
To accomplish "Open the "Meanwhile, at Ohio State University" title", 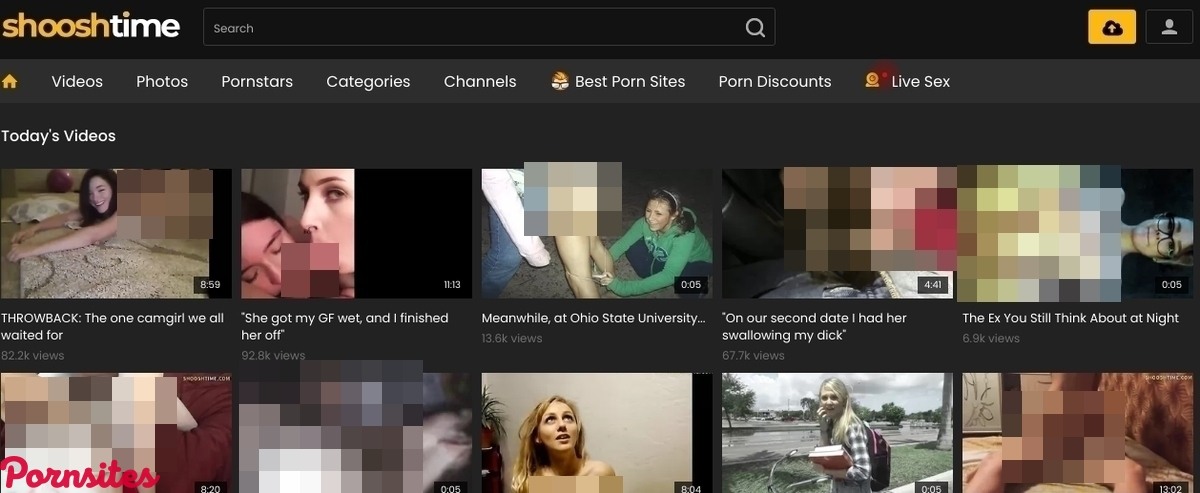I will 593,318.
